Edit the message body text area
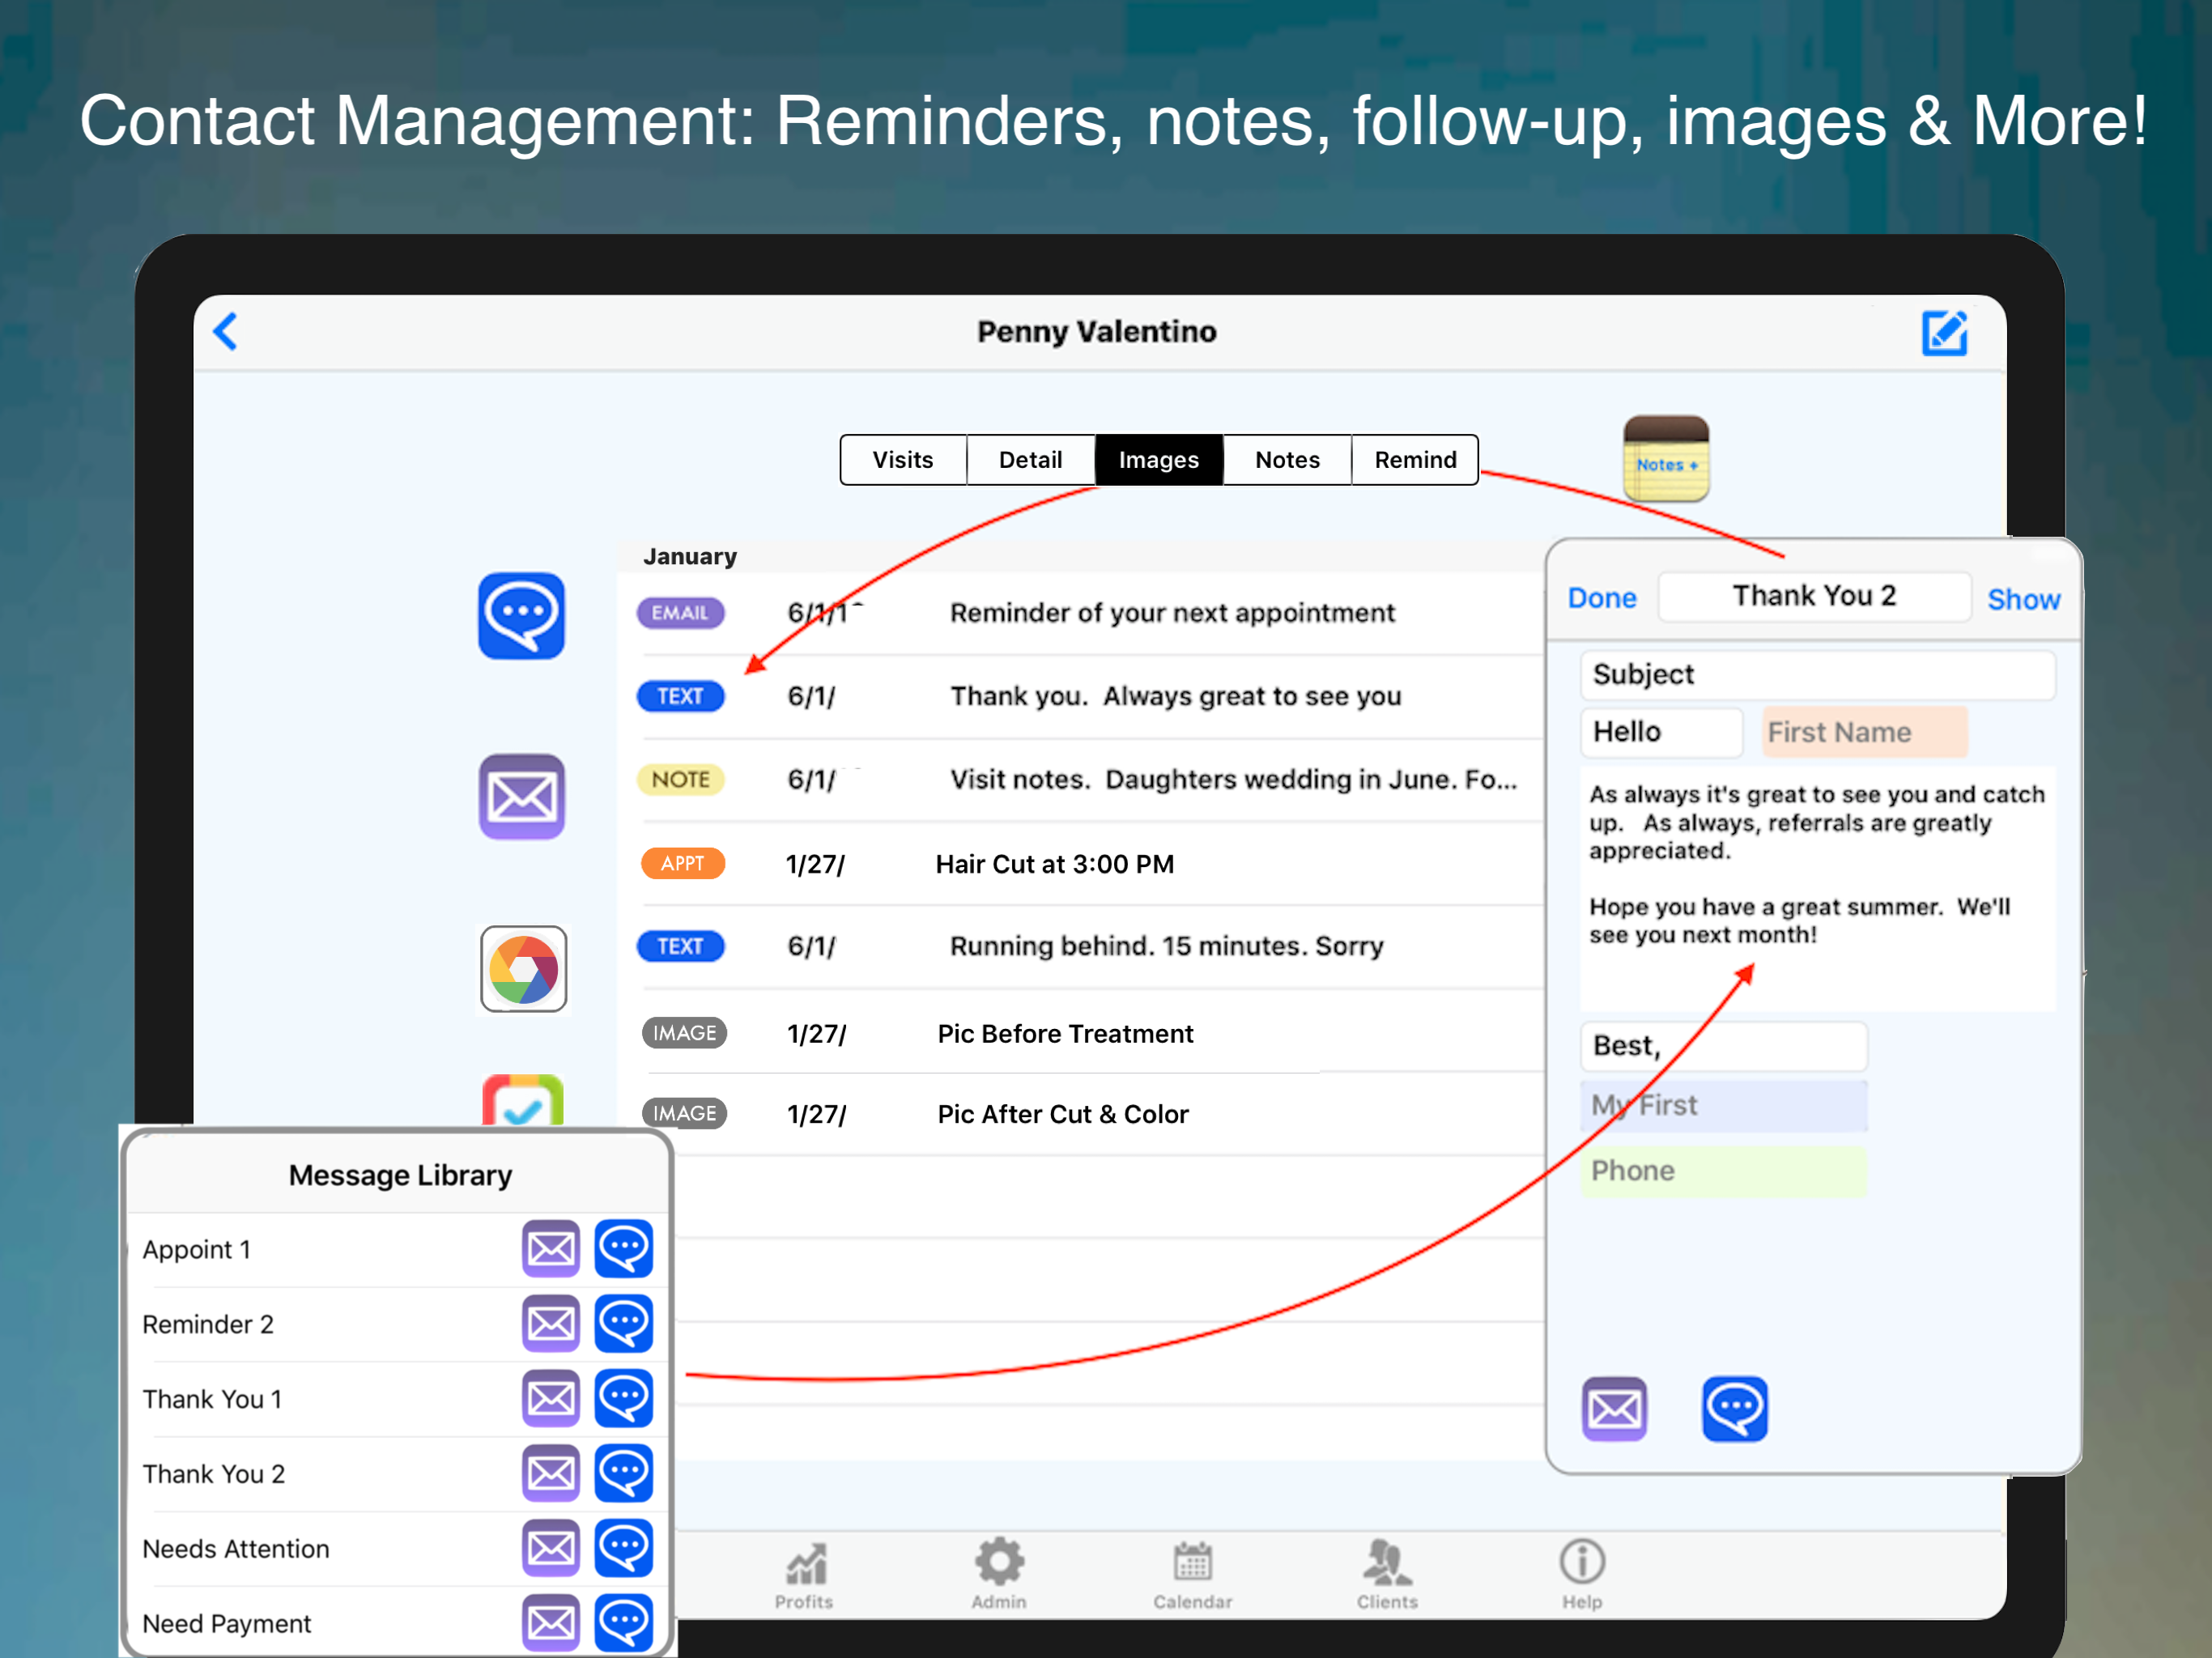Viewport: 2212px width, 1658px height. pos(1818,889)
